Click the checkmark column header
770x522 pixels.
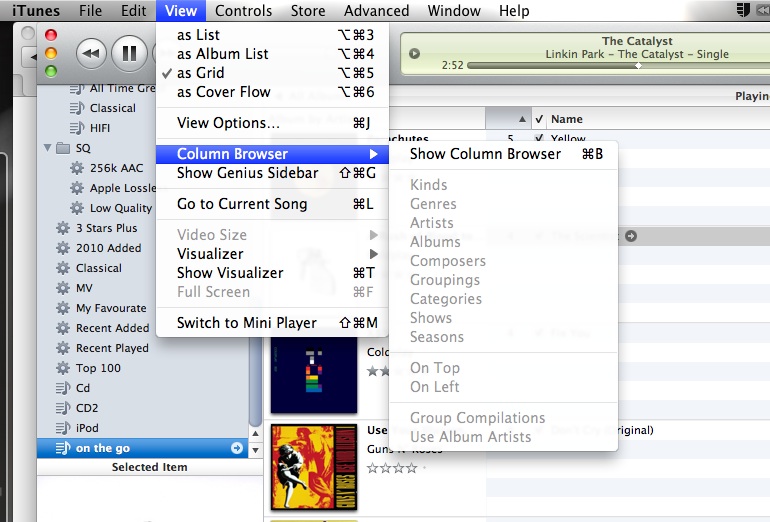click(x=539, y=119)
